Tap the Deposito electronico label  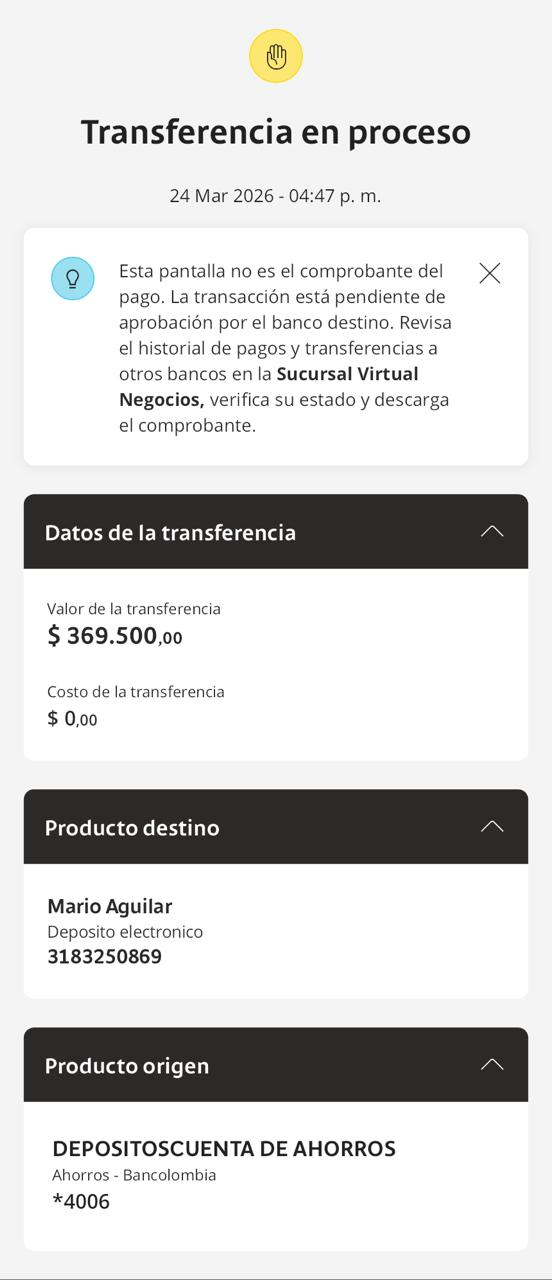[x=125, y=932]
